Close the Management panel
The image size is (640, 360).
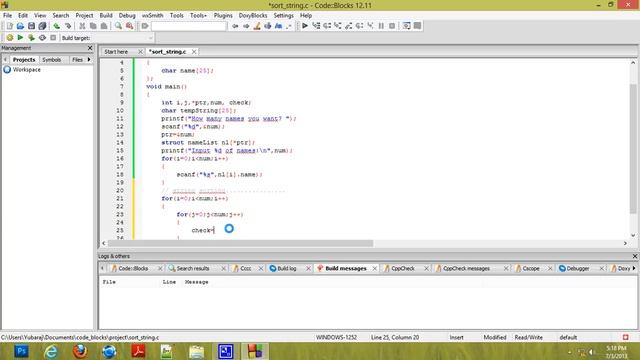point(90,48)
